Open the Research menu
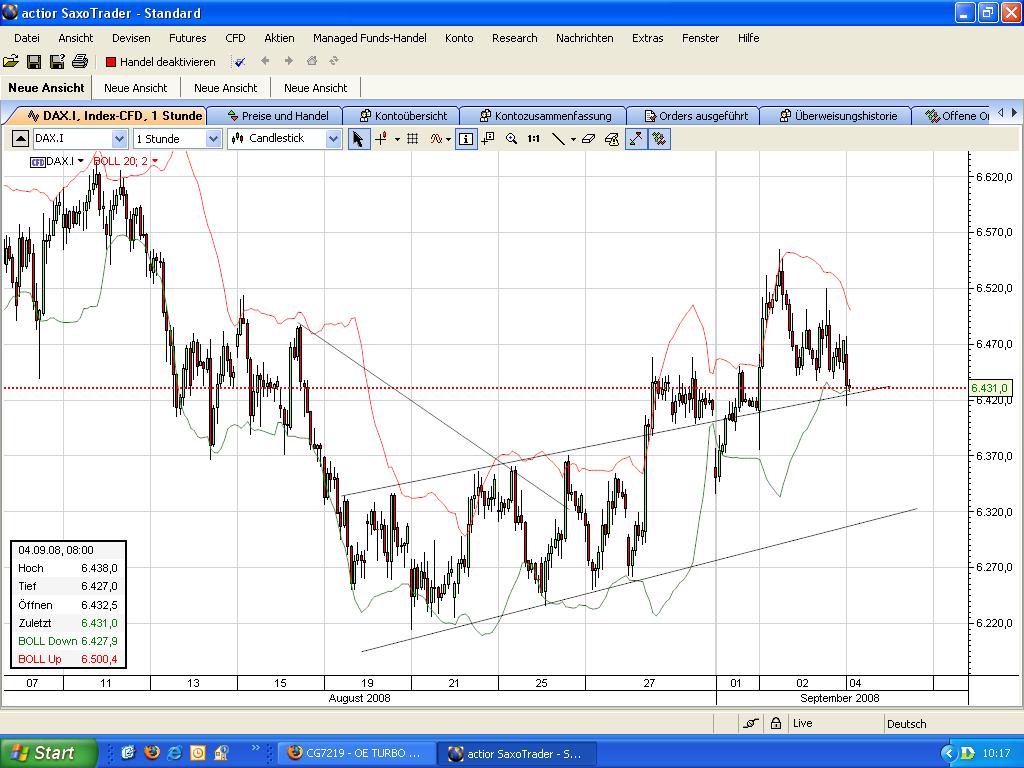This screenshot has height=768, width=1024. 514,38
